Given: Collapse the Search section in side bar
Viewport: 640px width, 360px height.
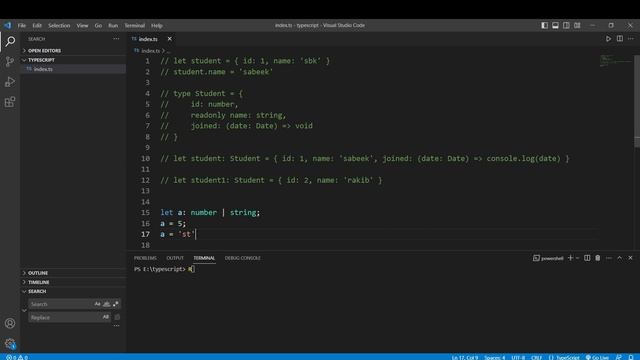Looking at the screenshot, I should (73, 291).
